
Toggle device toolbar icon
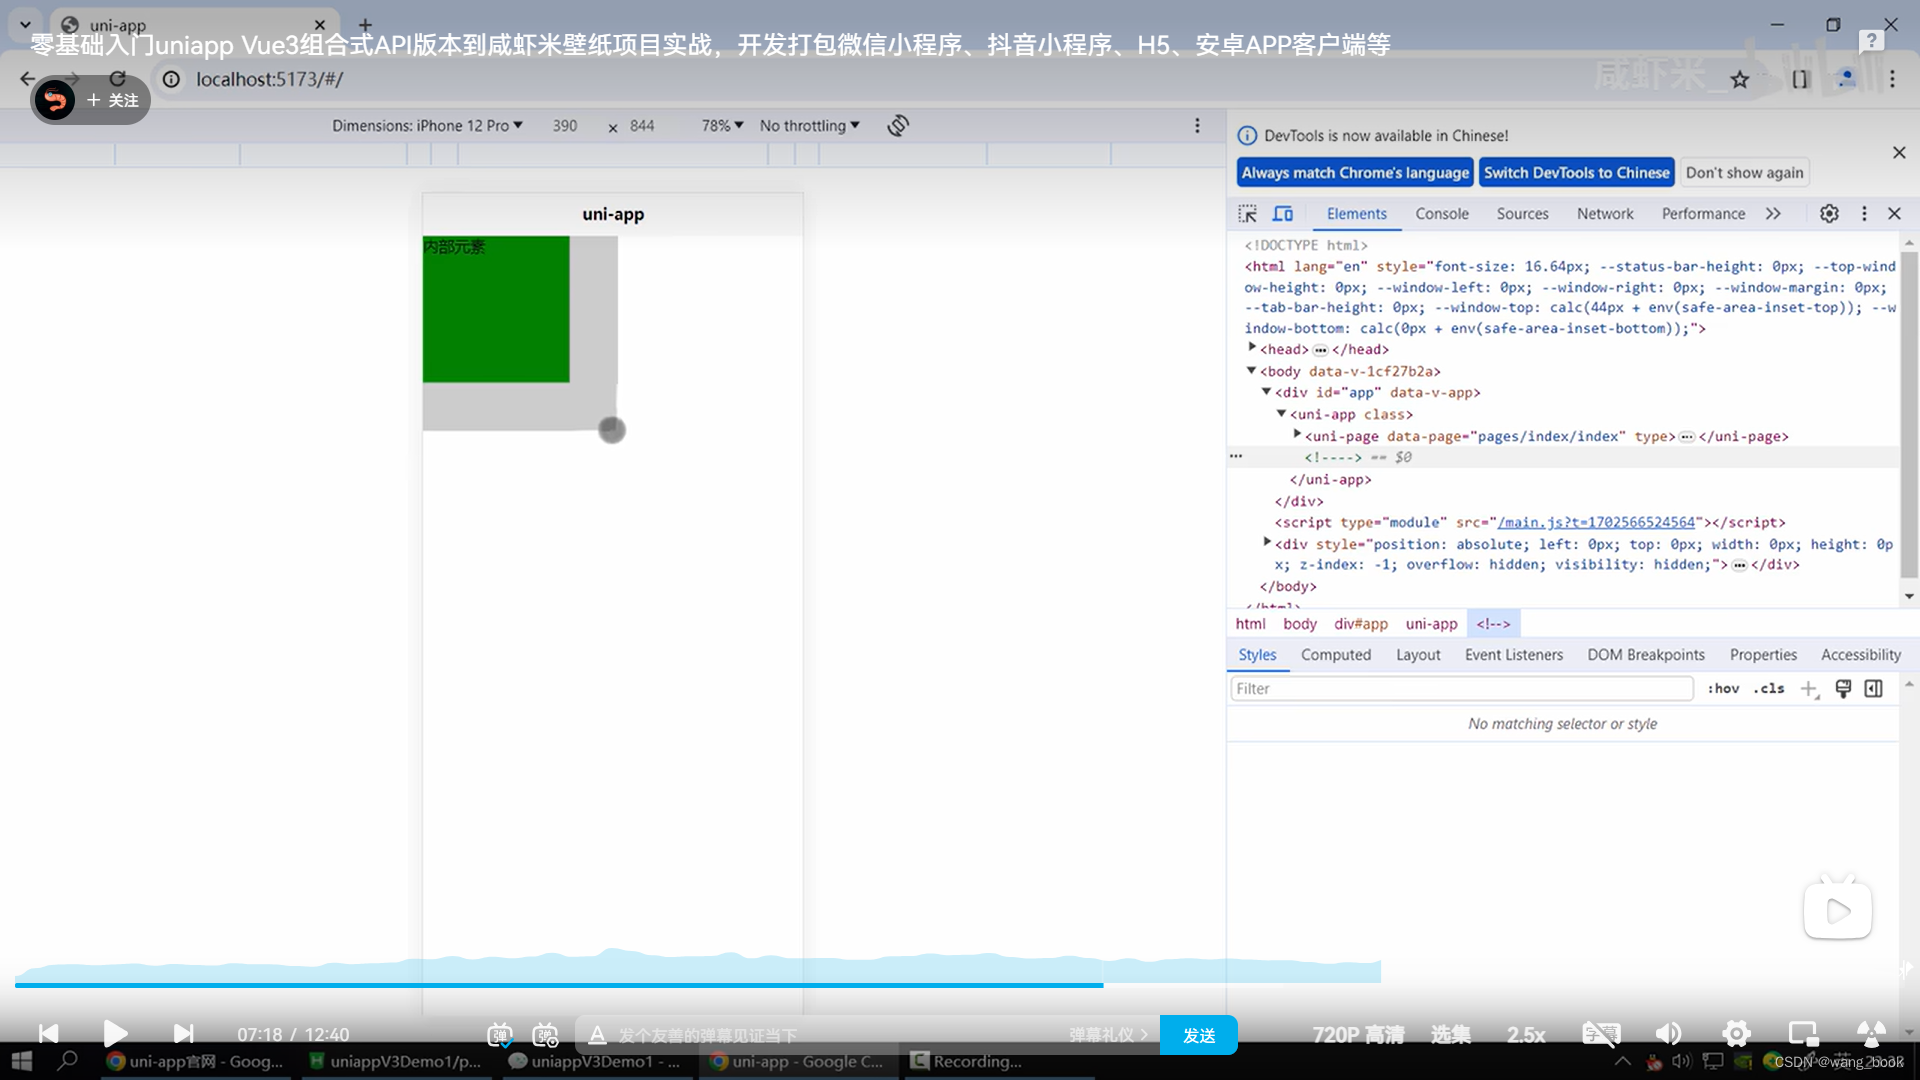tap(1283, 214)
